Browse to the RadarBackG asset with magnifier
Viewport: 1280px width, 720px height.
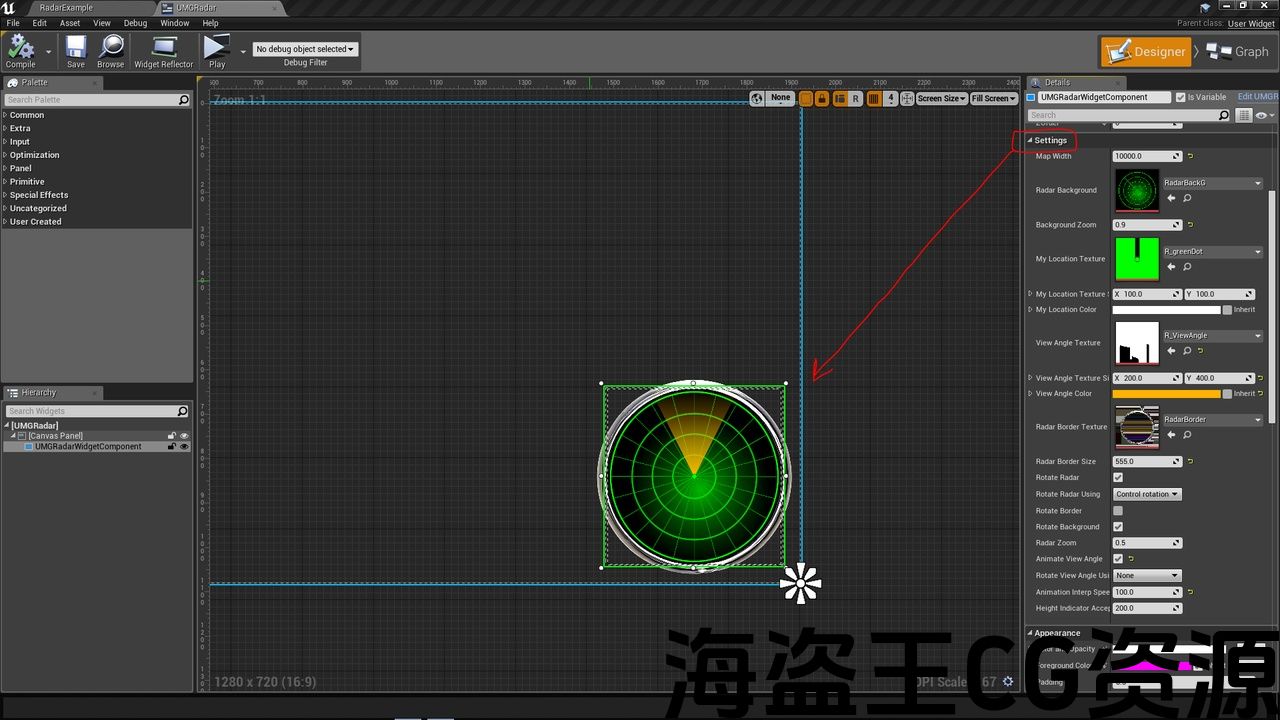coord(1187,198)
